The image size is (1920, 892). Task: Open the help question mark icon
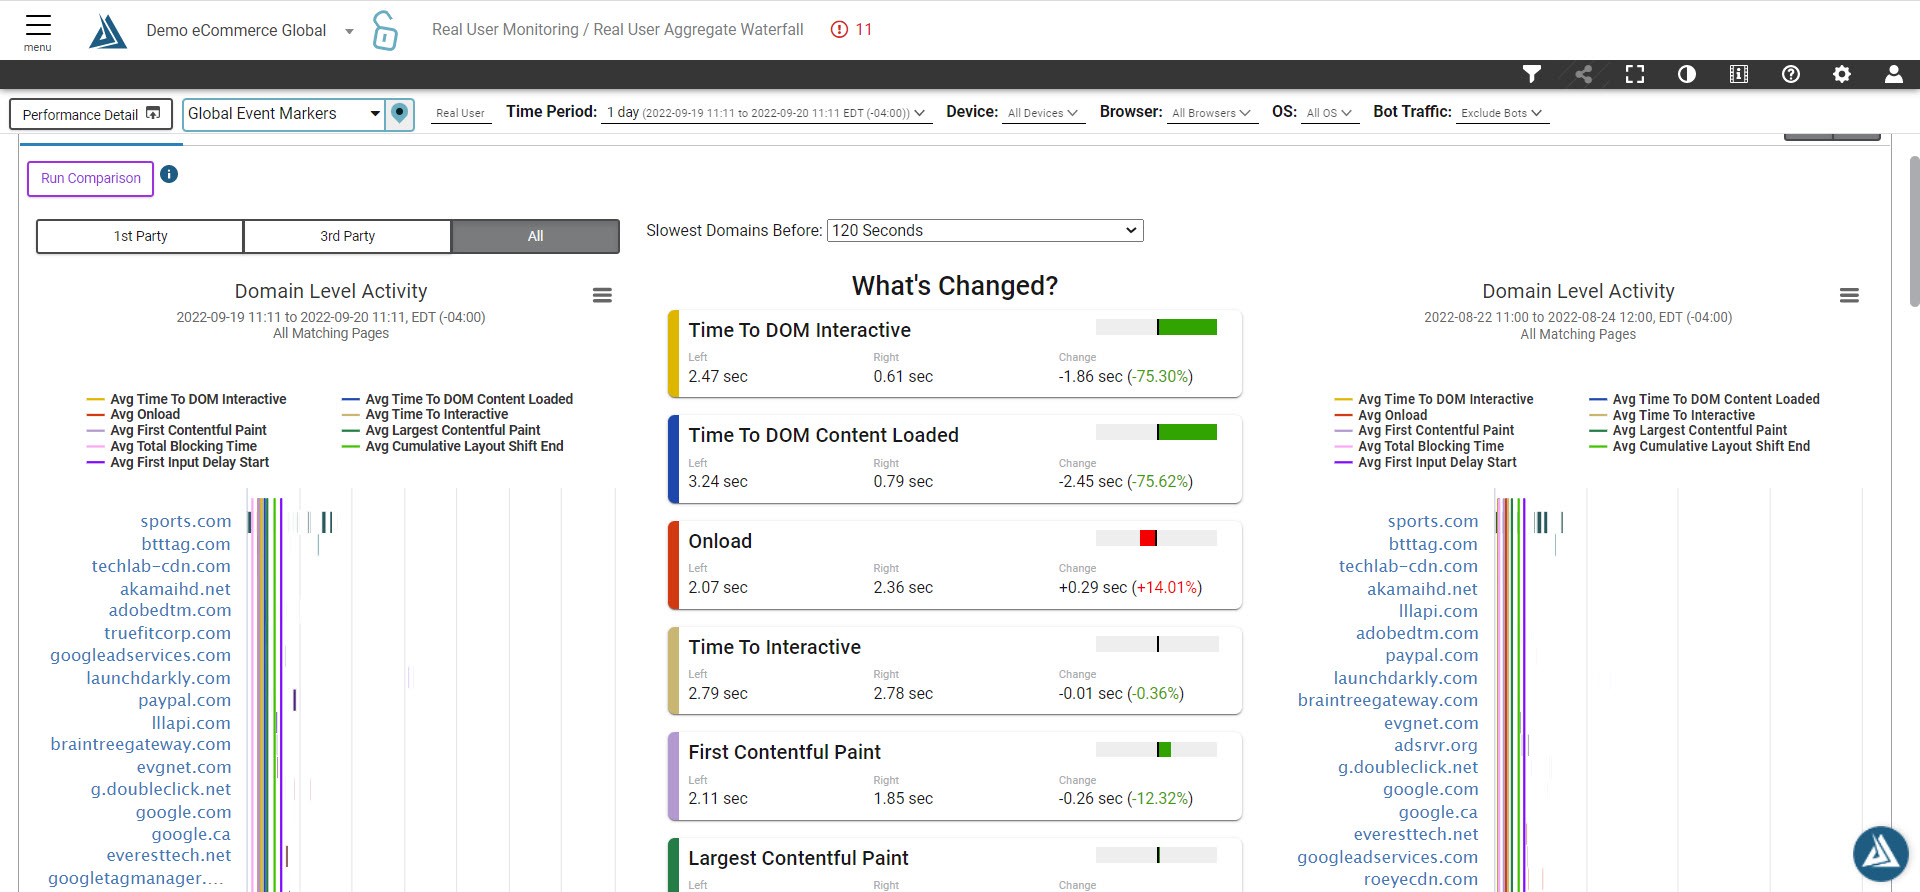point(1791,74)
